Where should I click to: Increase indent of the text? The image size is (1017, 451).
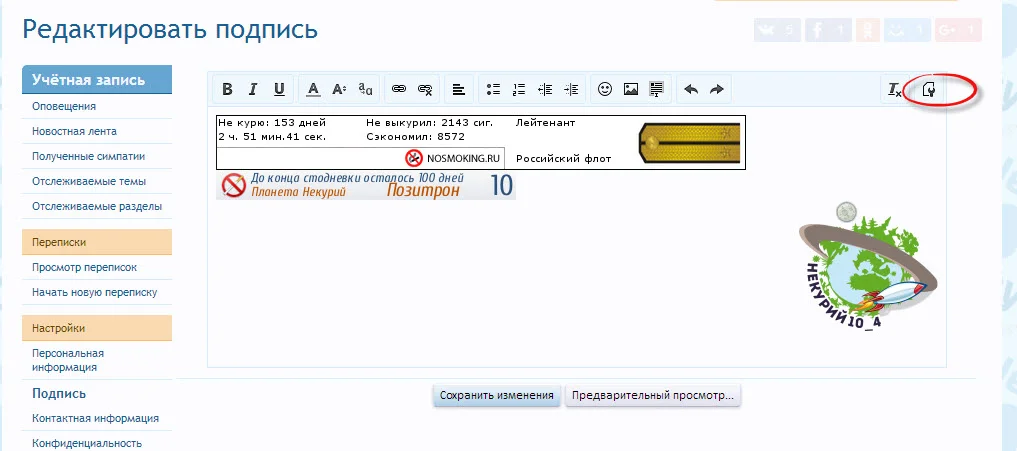coord(571,90)
